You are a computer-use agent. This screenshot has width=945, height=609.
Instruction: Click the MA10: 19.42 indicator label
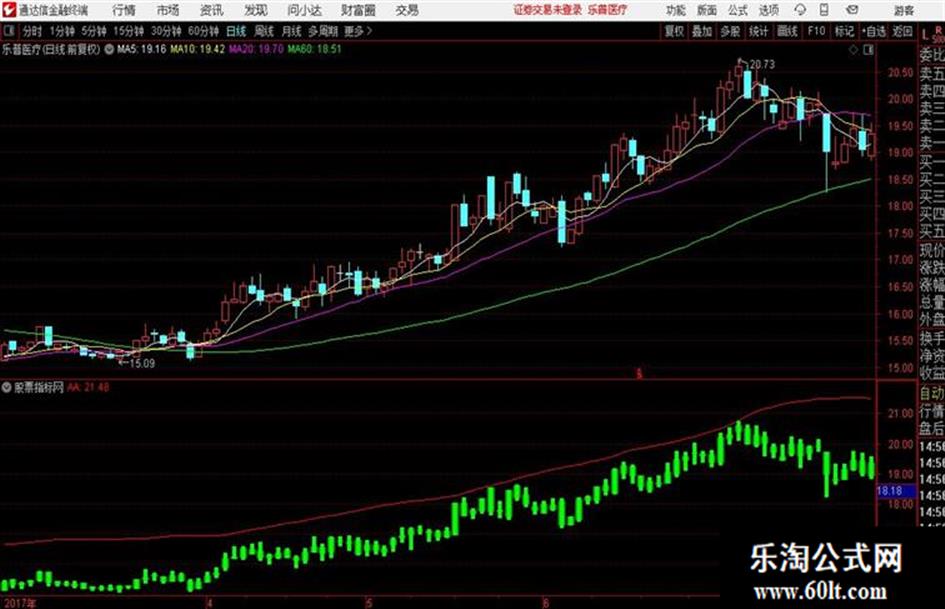[198, 49]
